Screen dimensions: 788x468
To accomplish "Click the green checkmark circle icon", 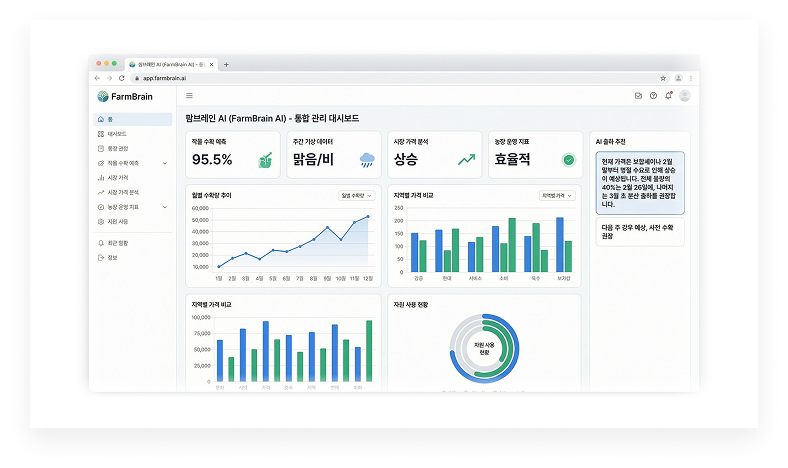I will click(x=568, y=160).
